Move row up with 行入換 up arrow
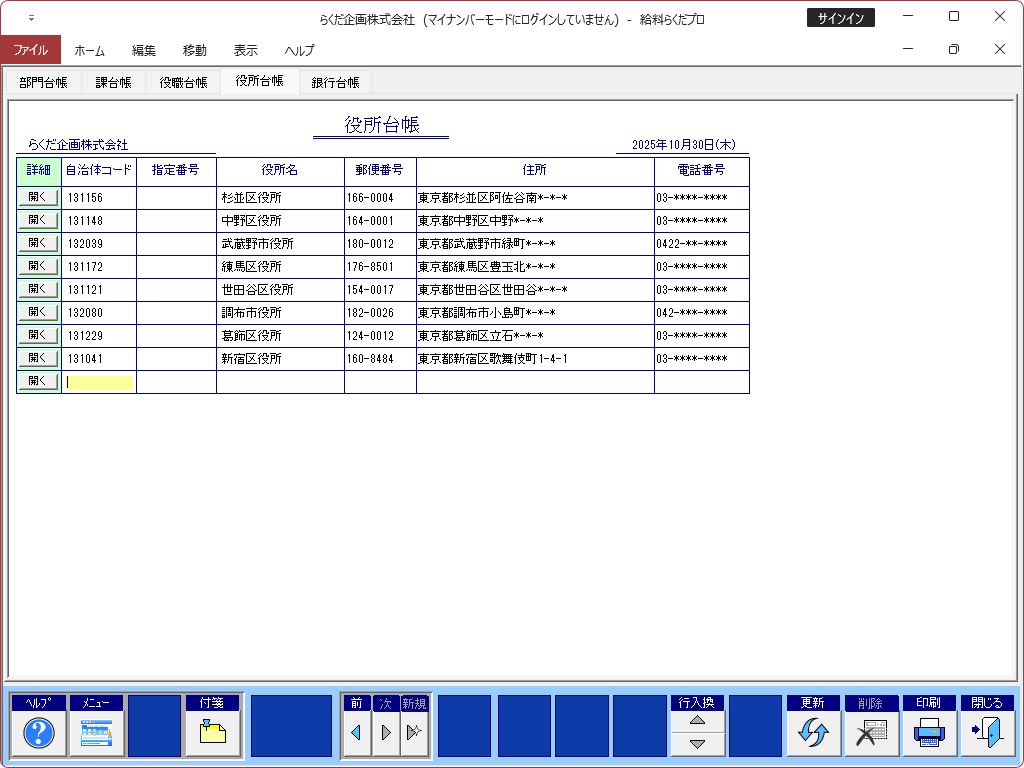The height and width of the screenshot is (768, 1024). point(698,721)
